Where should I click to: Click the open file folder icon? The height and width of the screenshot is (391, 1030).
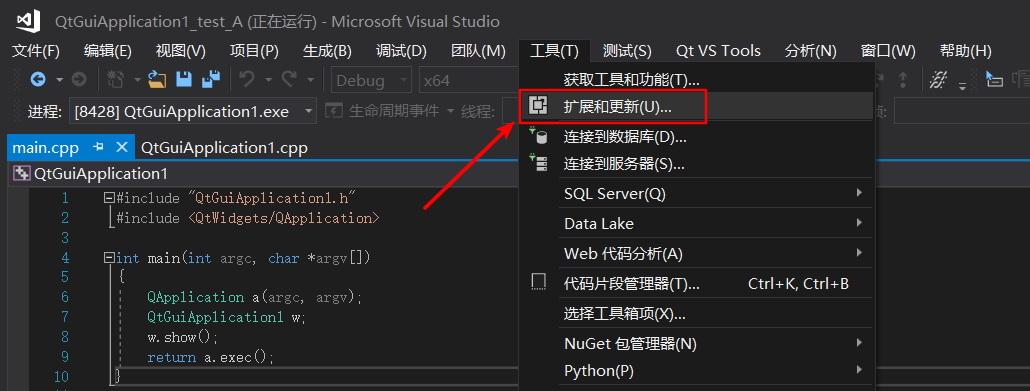pyautogui.click(x=157, y=80)
